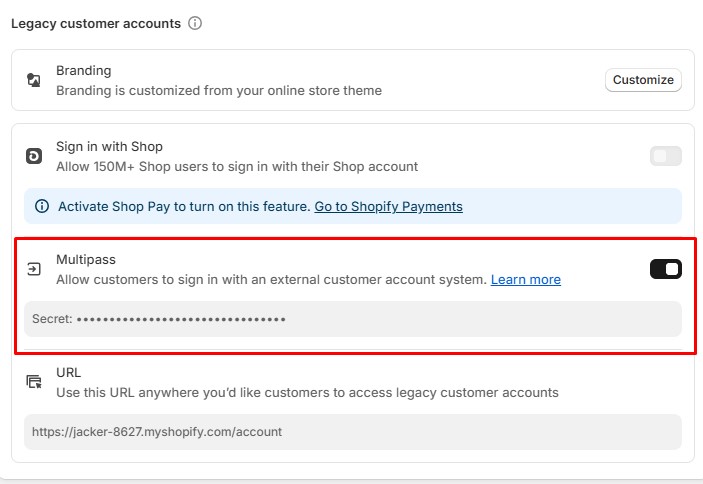703x484 pixels.
Task: Click the info icon beside Legacy customer accounts
Action: click(195, 23)
